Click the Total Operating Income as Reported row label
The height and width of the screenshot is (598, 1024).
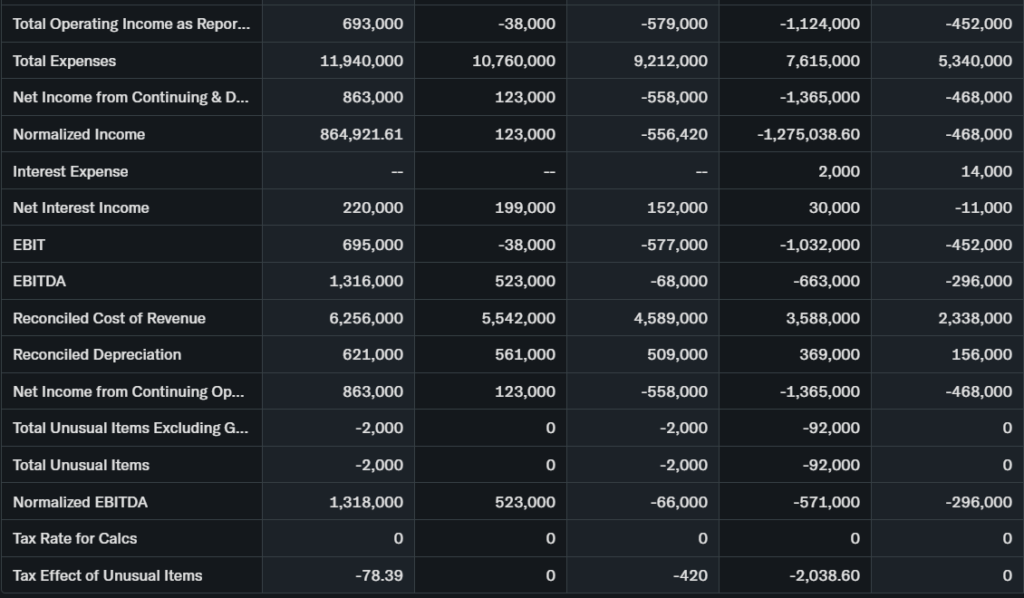click(x=130, y=24)
